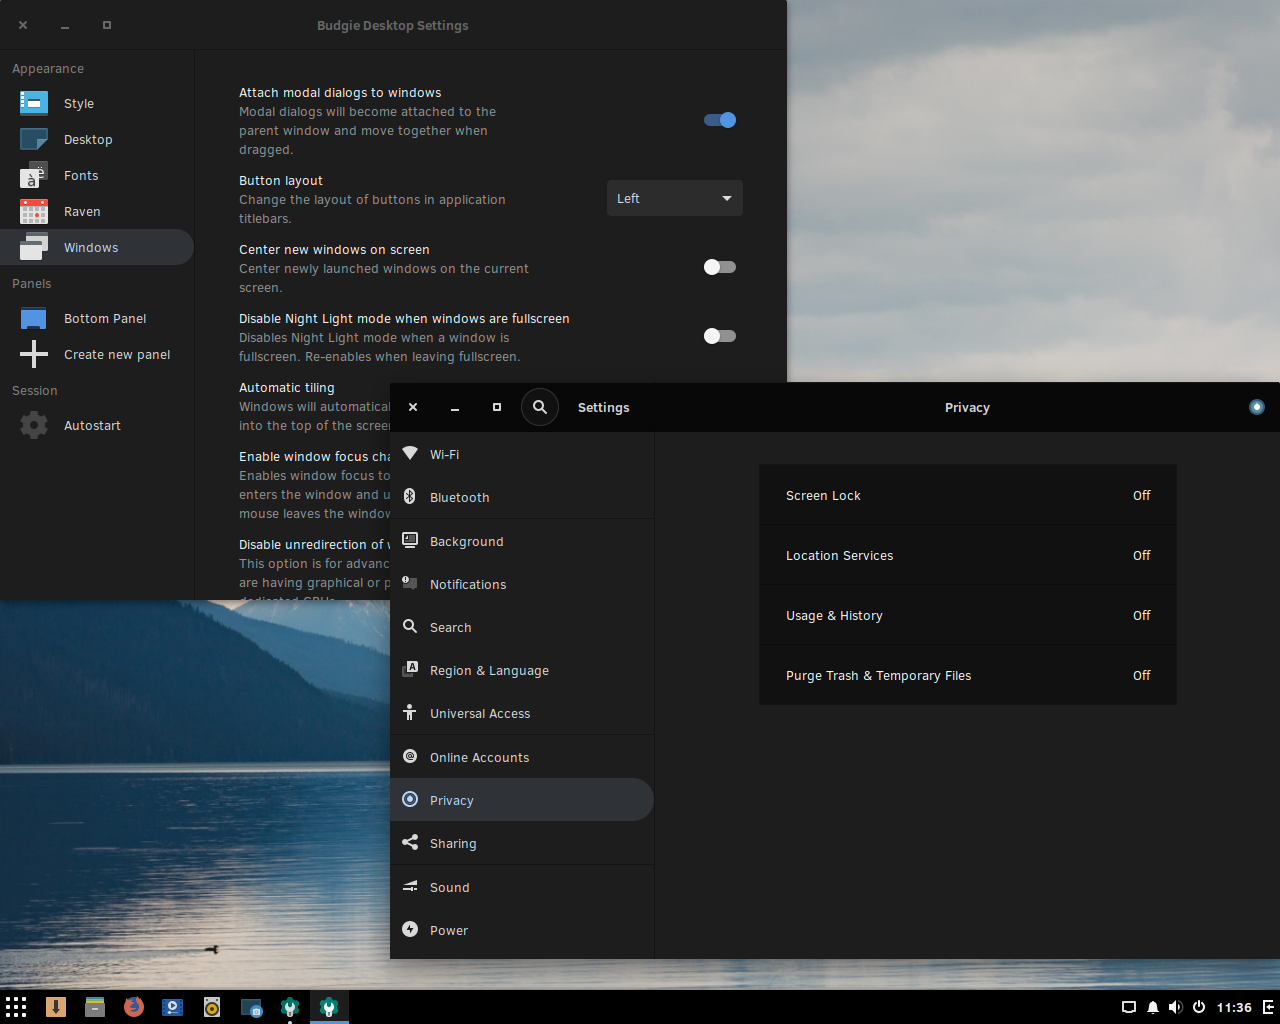Select Background in Settings sidebar
The width and height of the screenshot is (1280, 1024).
point(522,541)
